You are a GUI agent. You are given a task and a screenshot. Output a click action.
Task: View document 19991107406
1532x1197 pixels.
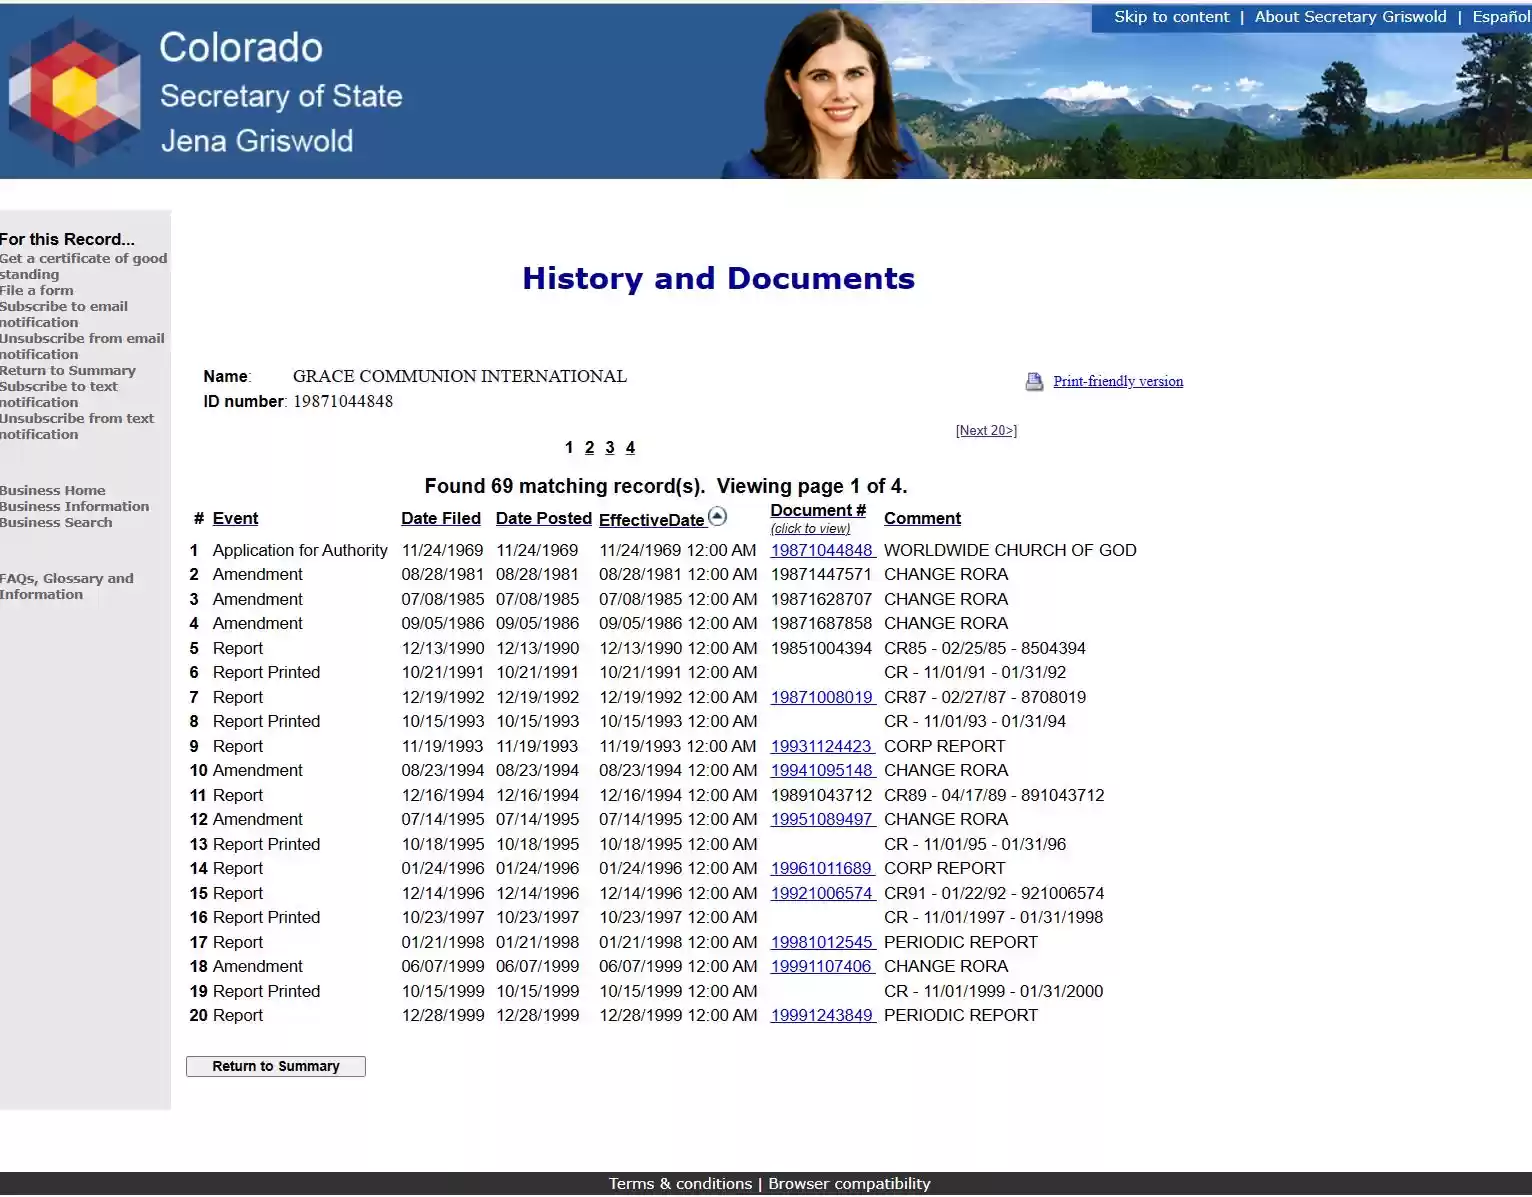823,966
